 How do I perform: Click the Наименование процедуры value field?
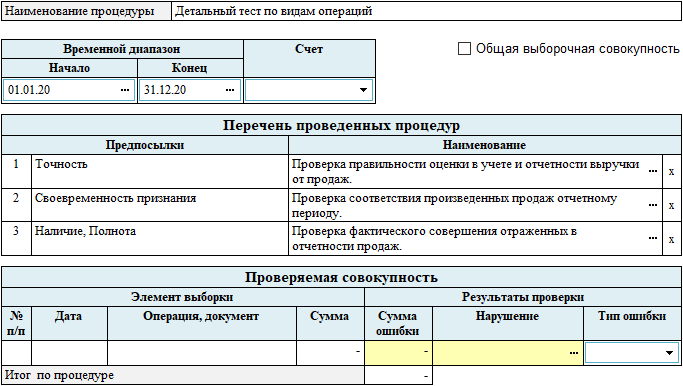426,11
